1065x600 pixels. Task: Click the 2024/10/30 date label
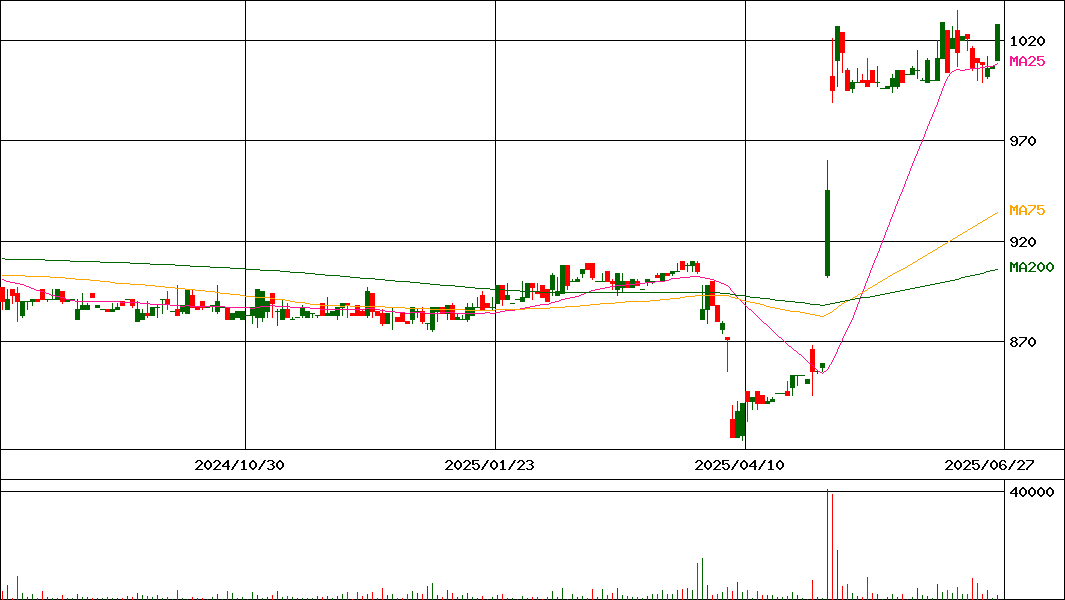(239, 465)
